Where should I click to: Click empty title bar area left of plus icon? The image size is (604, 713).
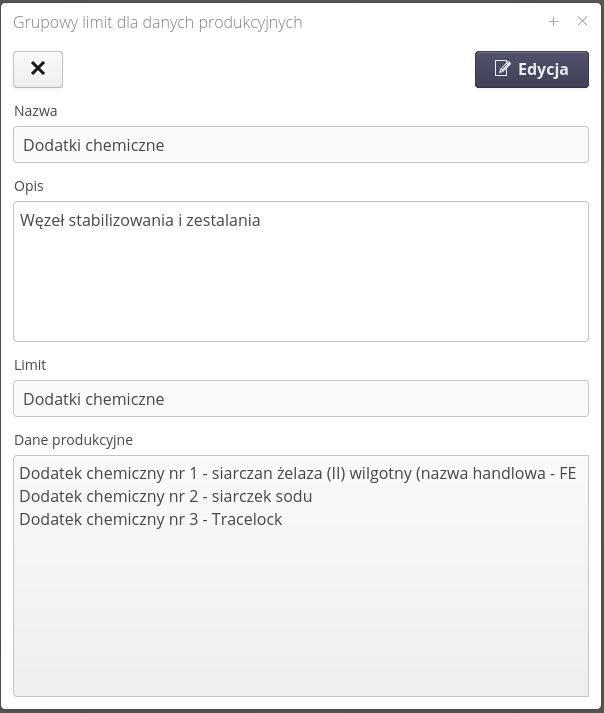(430, 22)
